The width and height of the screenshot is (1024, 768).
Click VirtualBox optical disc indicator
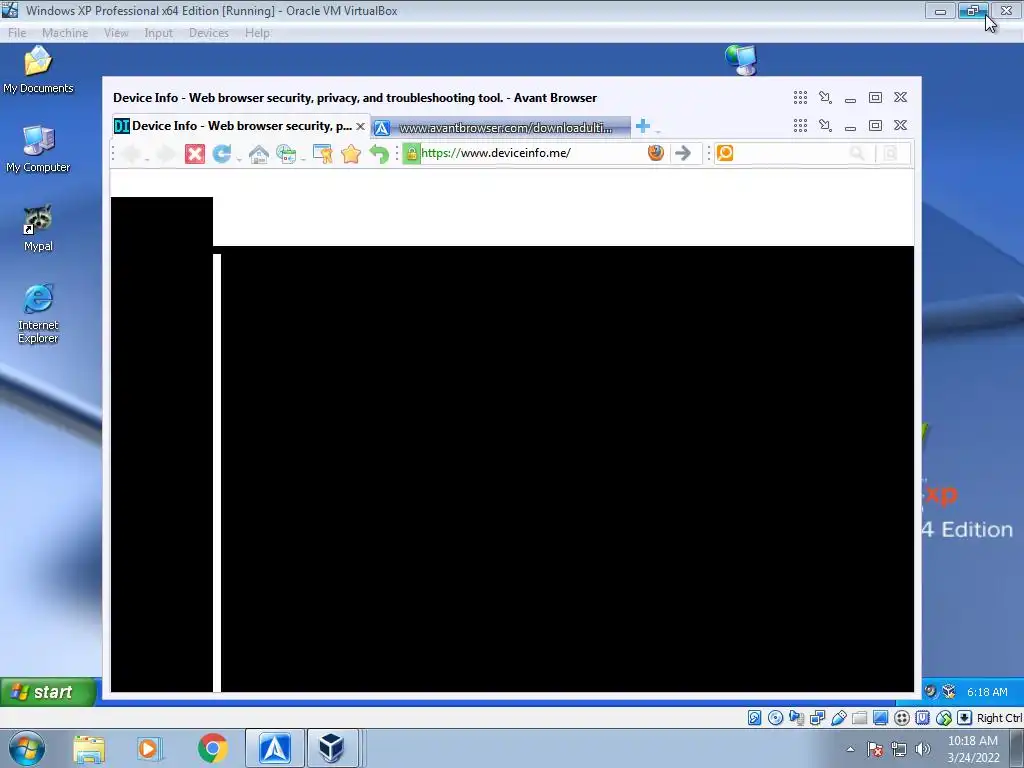(775, 718)
